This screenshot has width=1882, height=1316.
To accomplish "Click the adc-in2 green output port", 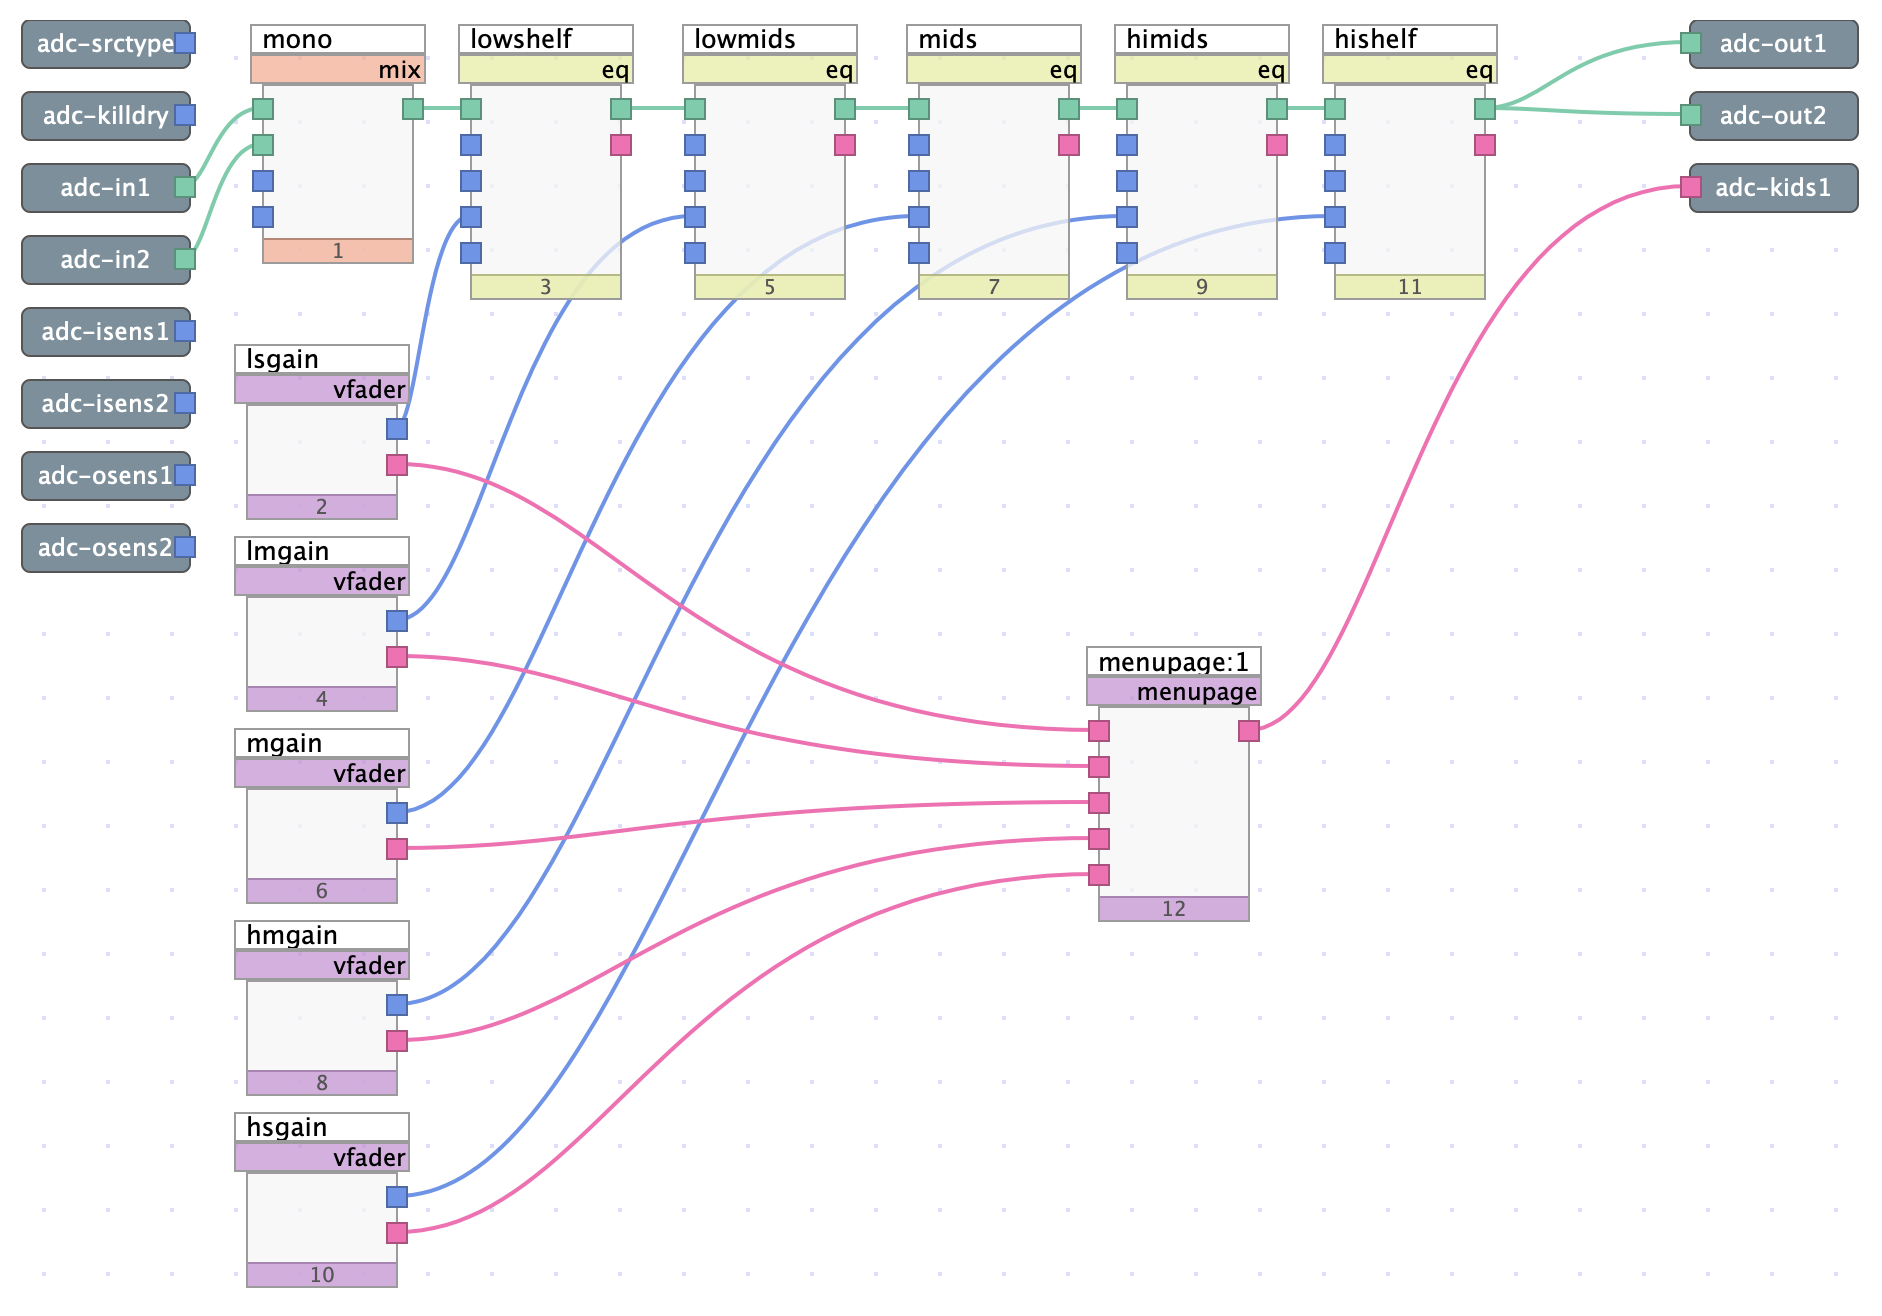I will (x=185, y=259).
